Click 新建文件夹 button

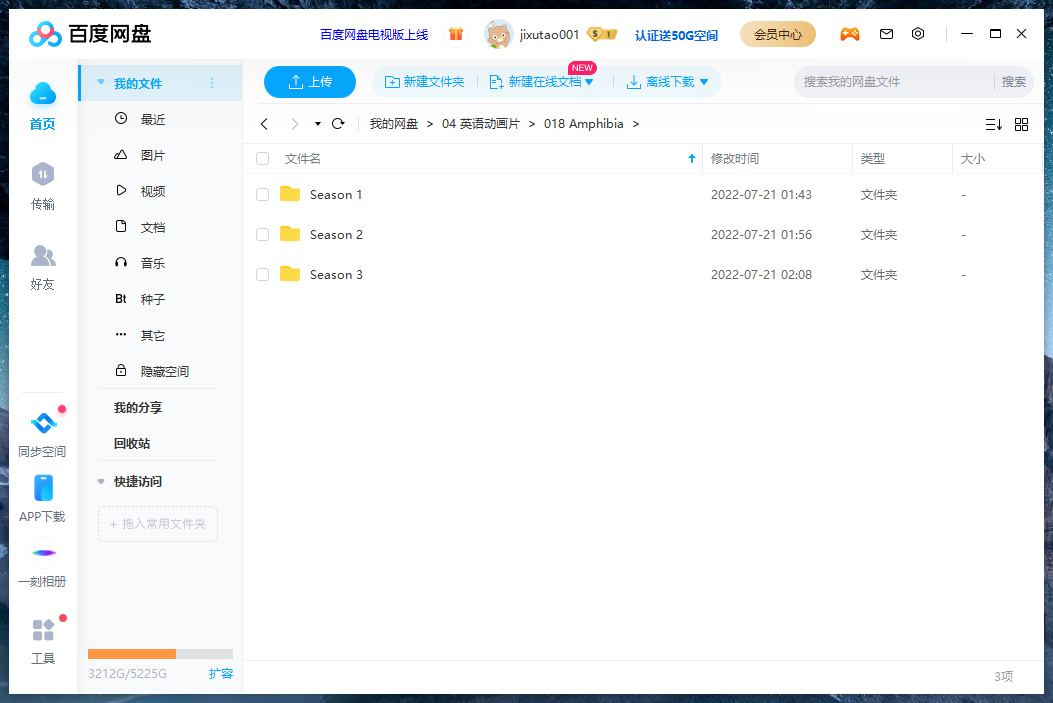click(x=424, y=82)
